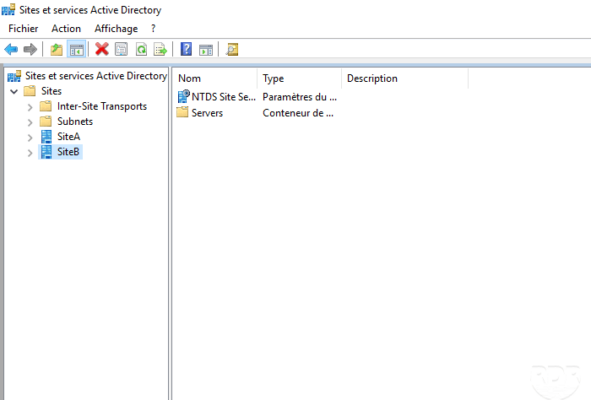
Task: Open the Fichier menu
Action: click(23, 29)
